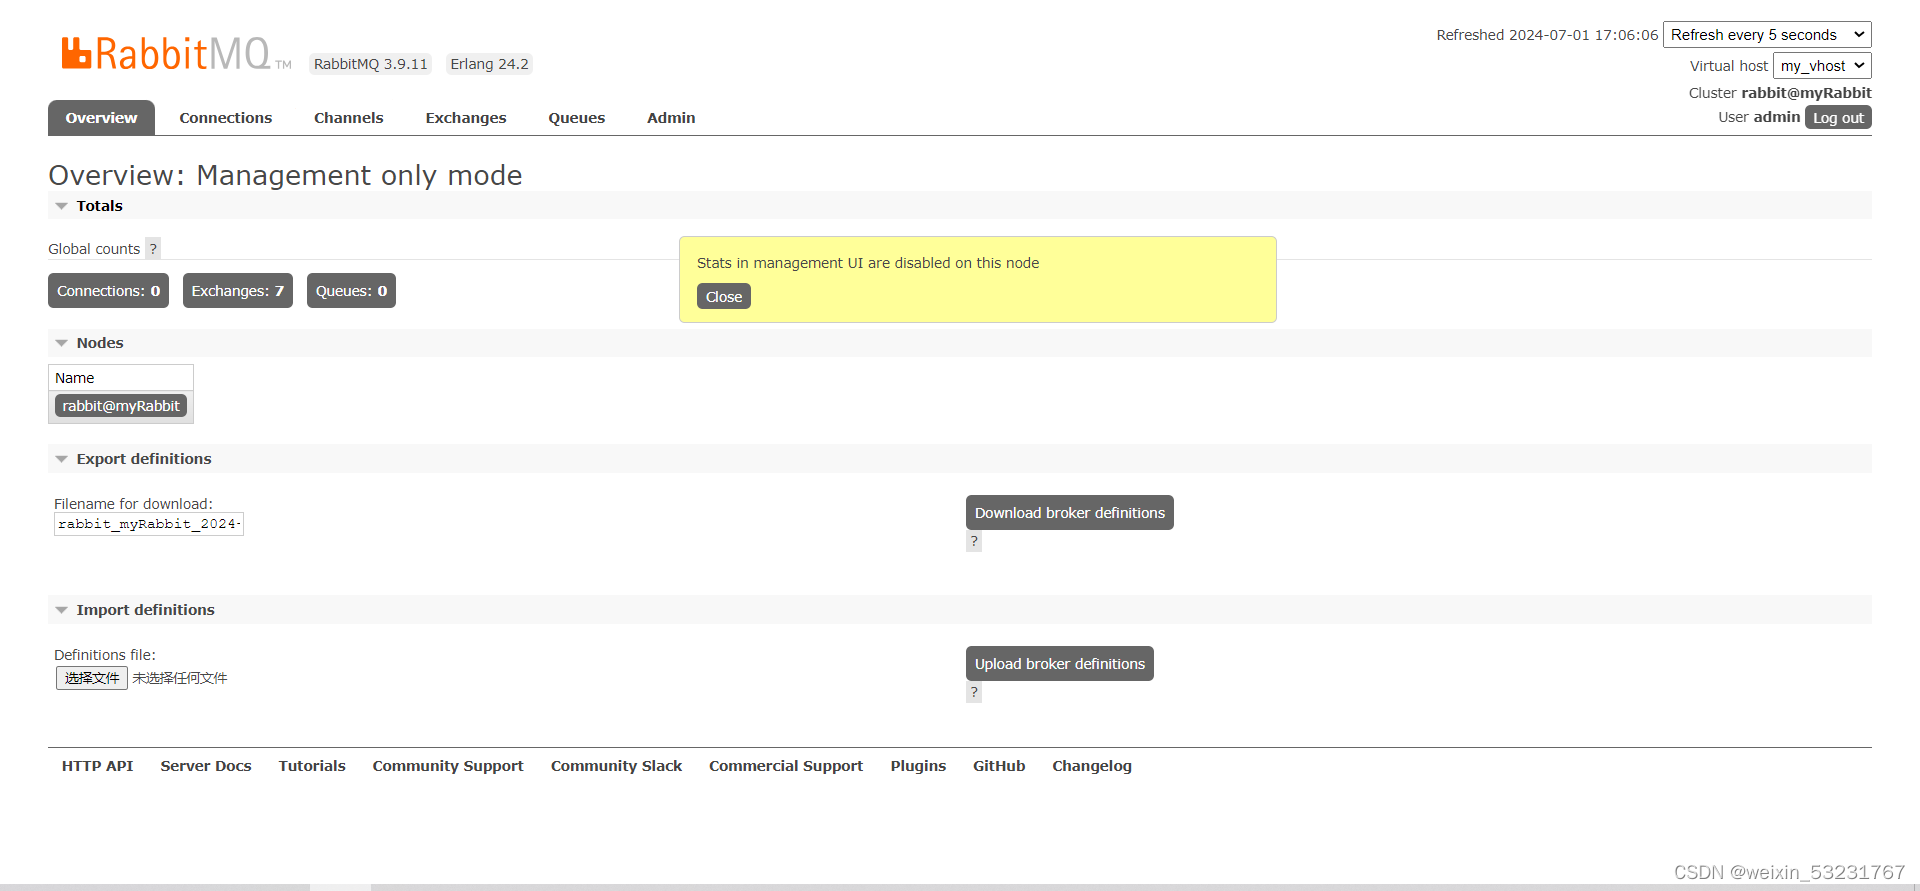Open the rabbit@myRabbit node
Image resolution: width=1920 pixels, height=891 pixels.
point(121,406)
